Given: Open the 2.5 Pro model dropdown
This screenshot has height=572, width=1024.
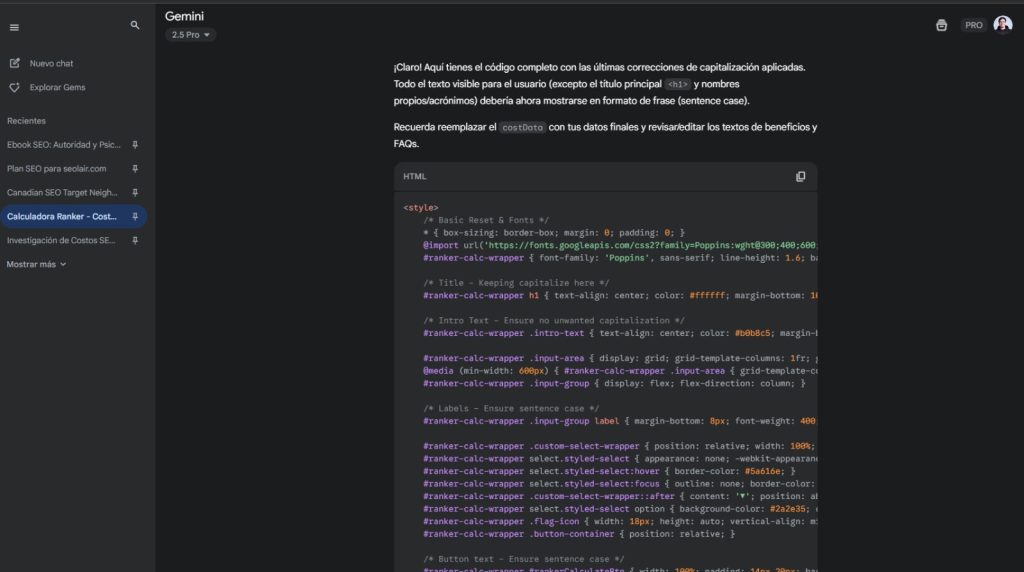Looking at the screenshot, I should [x=191, y=35].
